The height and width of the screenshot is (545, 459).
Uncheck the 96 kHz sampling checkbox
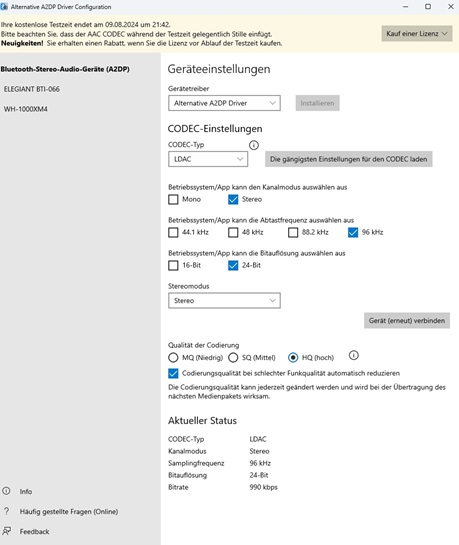(x=353, y=232)
